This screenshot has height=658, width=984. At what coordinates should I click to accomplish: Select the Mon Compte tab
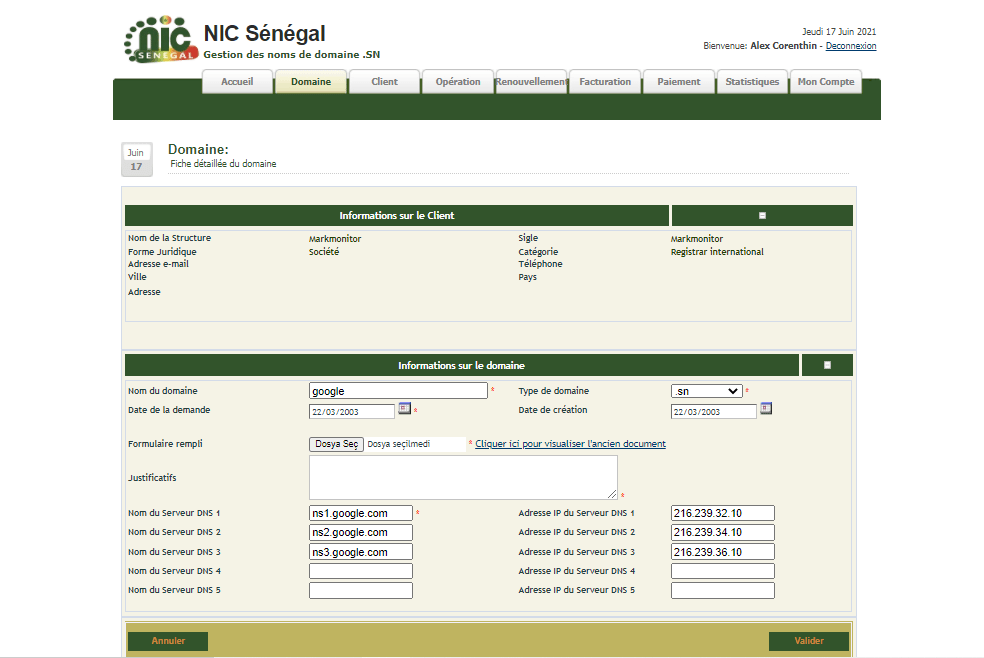(x=825, y=82)
